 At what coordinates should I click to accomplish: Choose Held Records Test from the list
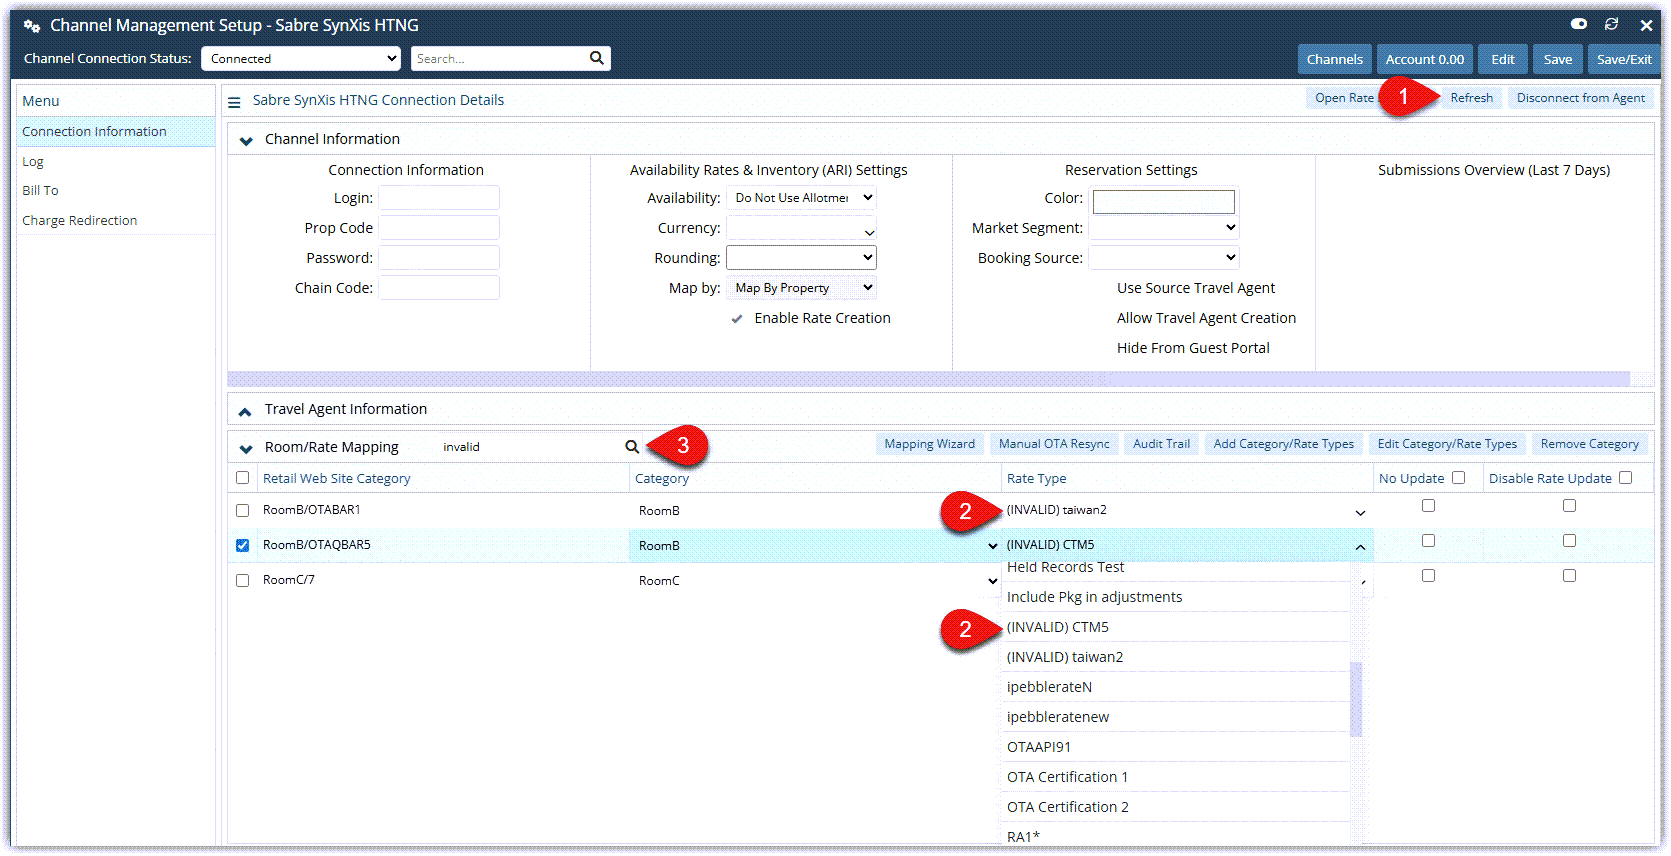pos(1176,568)
